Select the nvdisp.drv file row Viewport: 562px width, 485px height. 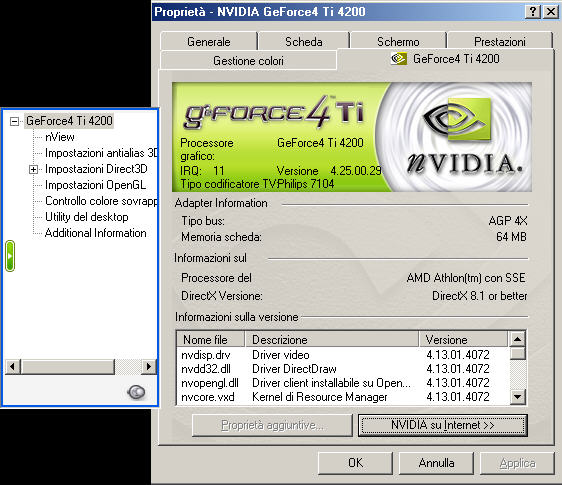tap(343, 355)
